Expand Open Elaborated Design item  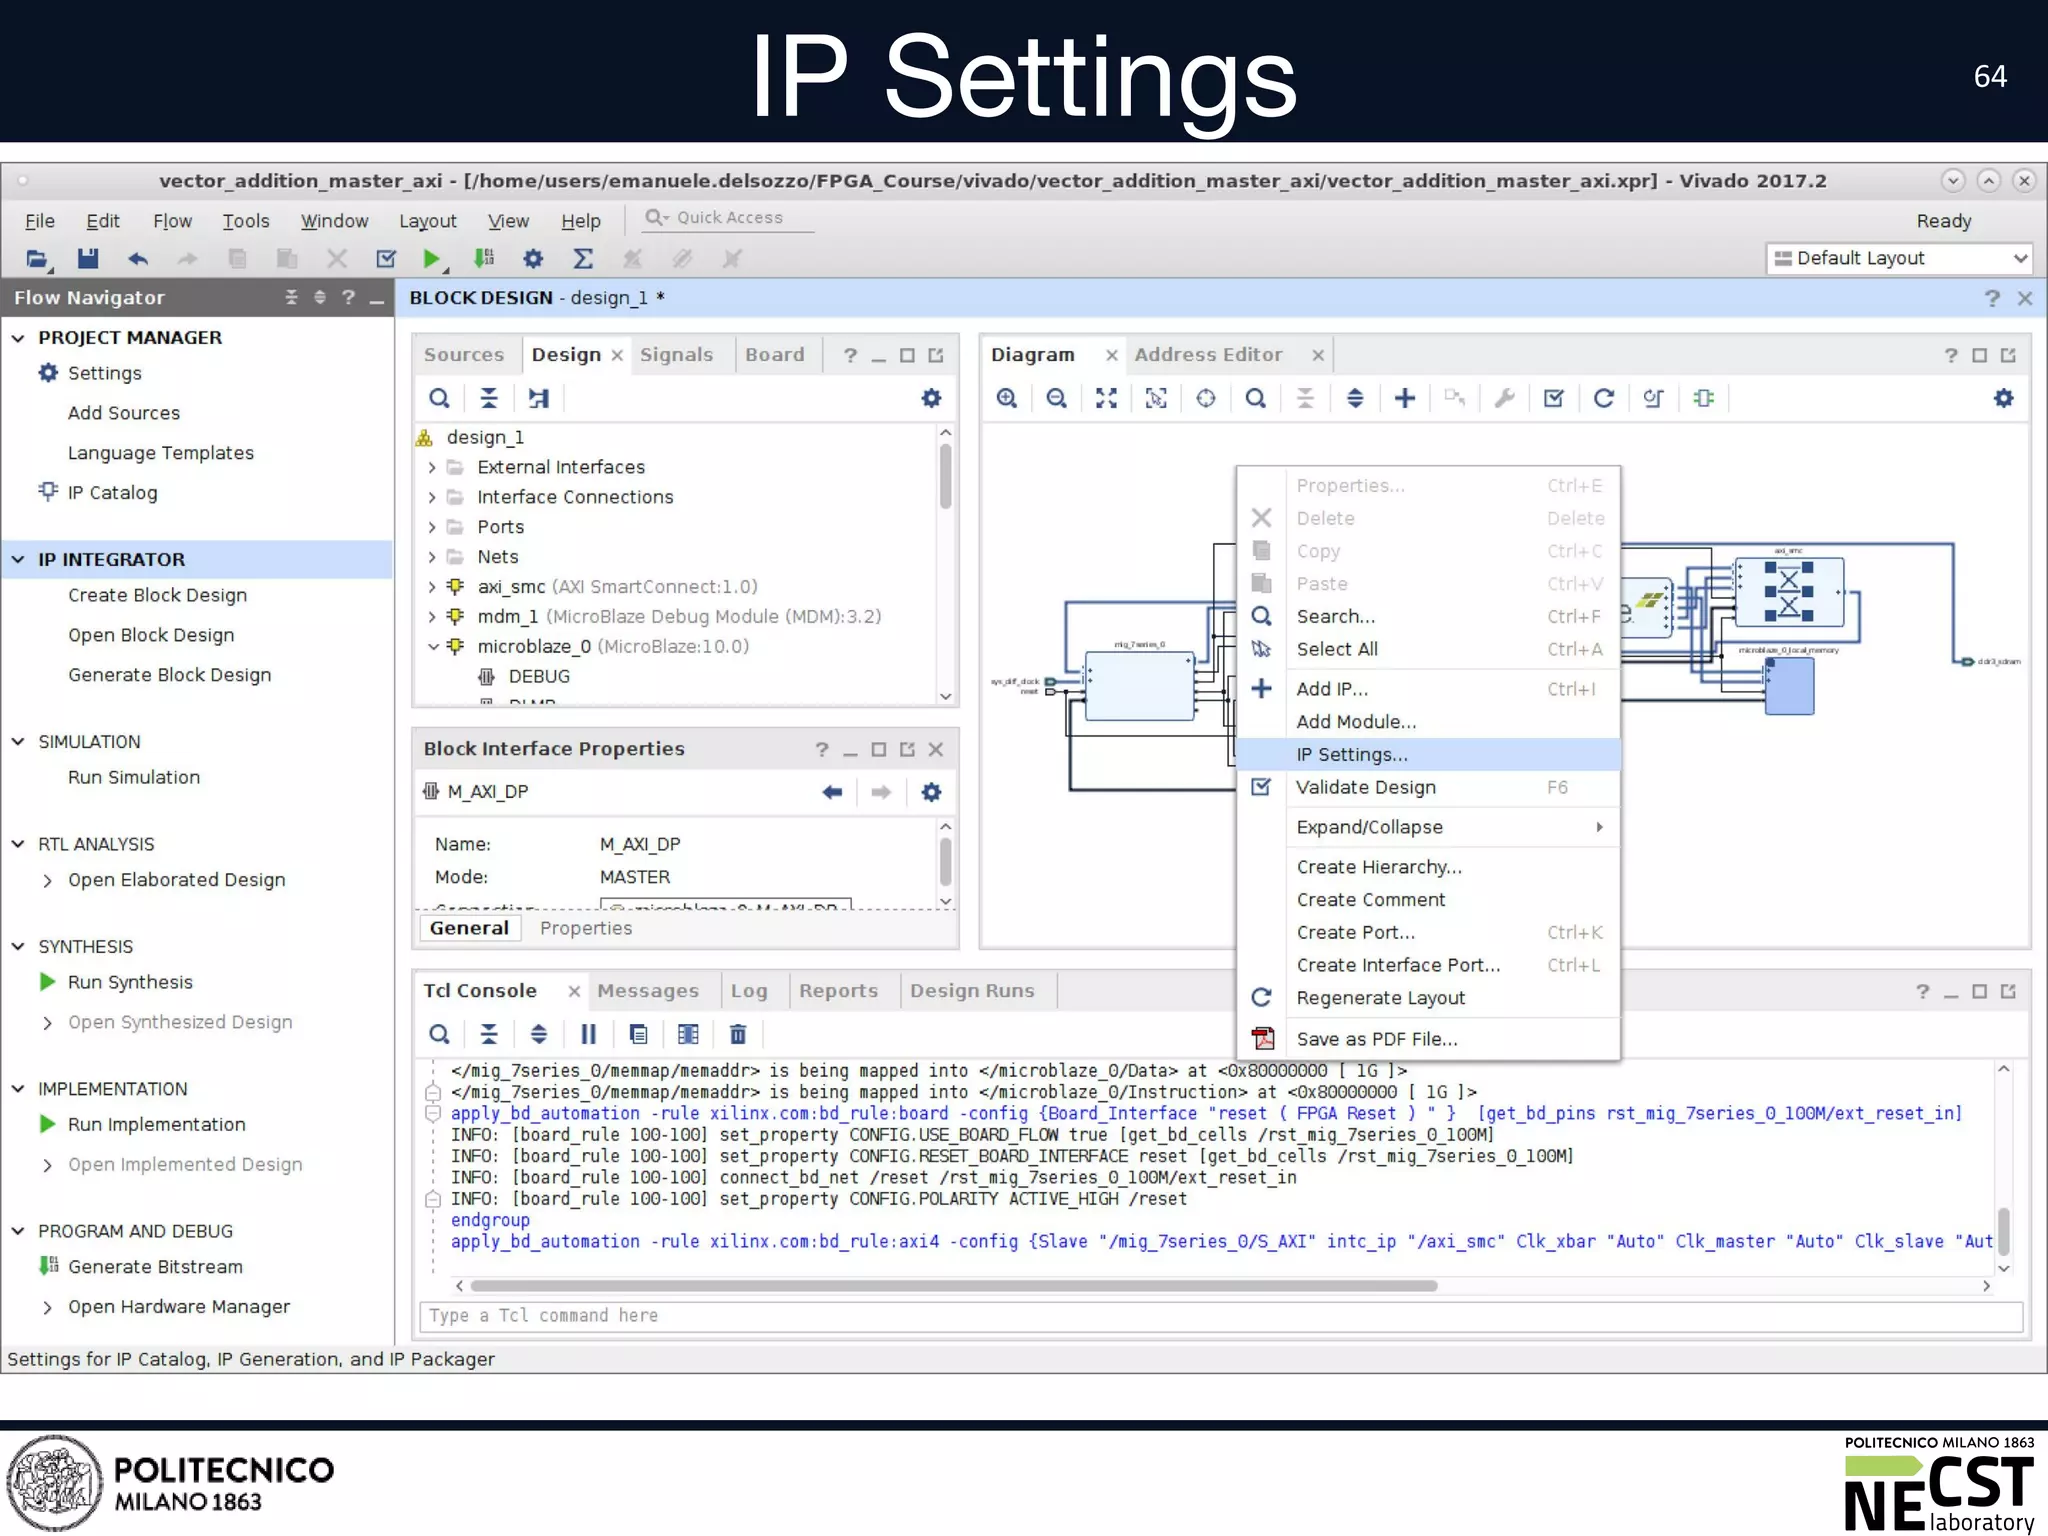click(x=47, y=881)
